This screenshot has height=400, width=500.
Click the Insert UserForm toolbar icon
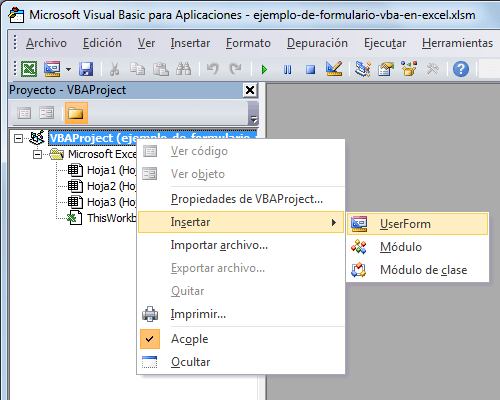point(52,69)
